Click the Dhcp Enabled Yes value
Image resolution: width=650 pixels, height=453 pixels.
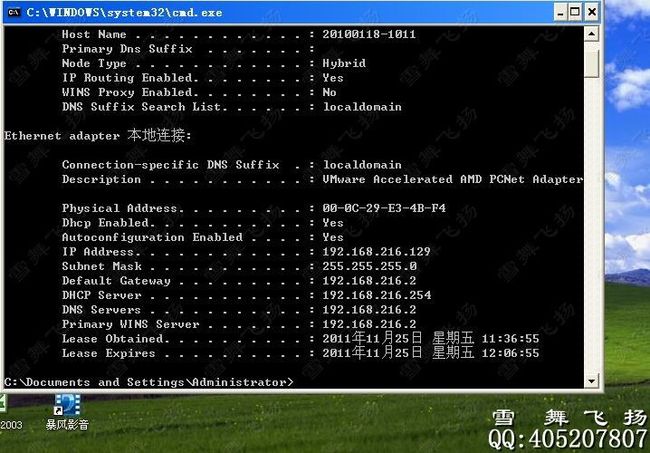point(333,223)
